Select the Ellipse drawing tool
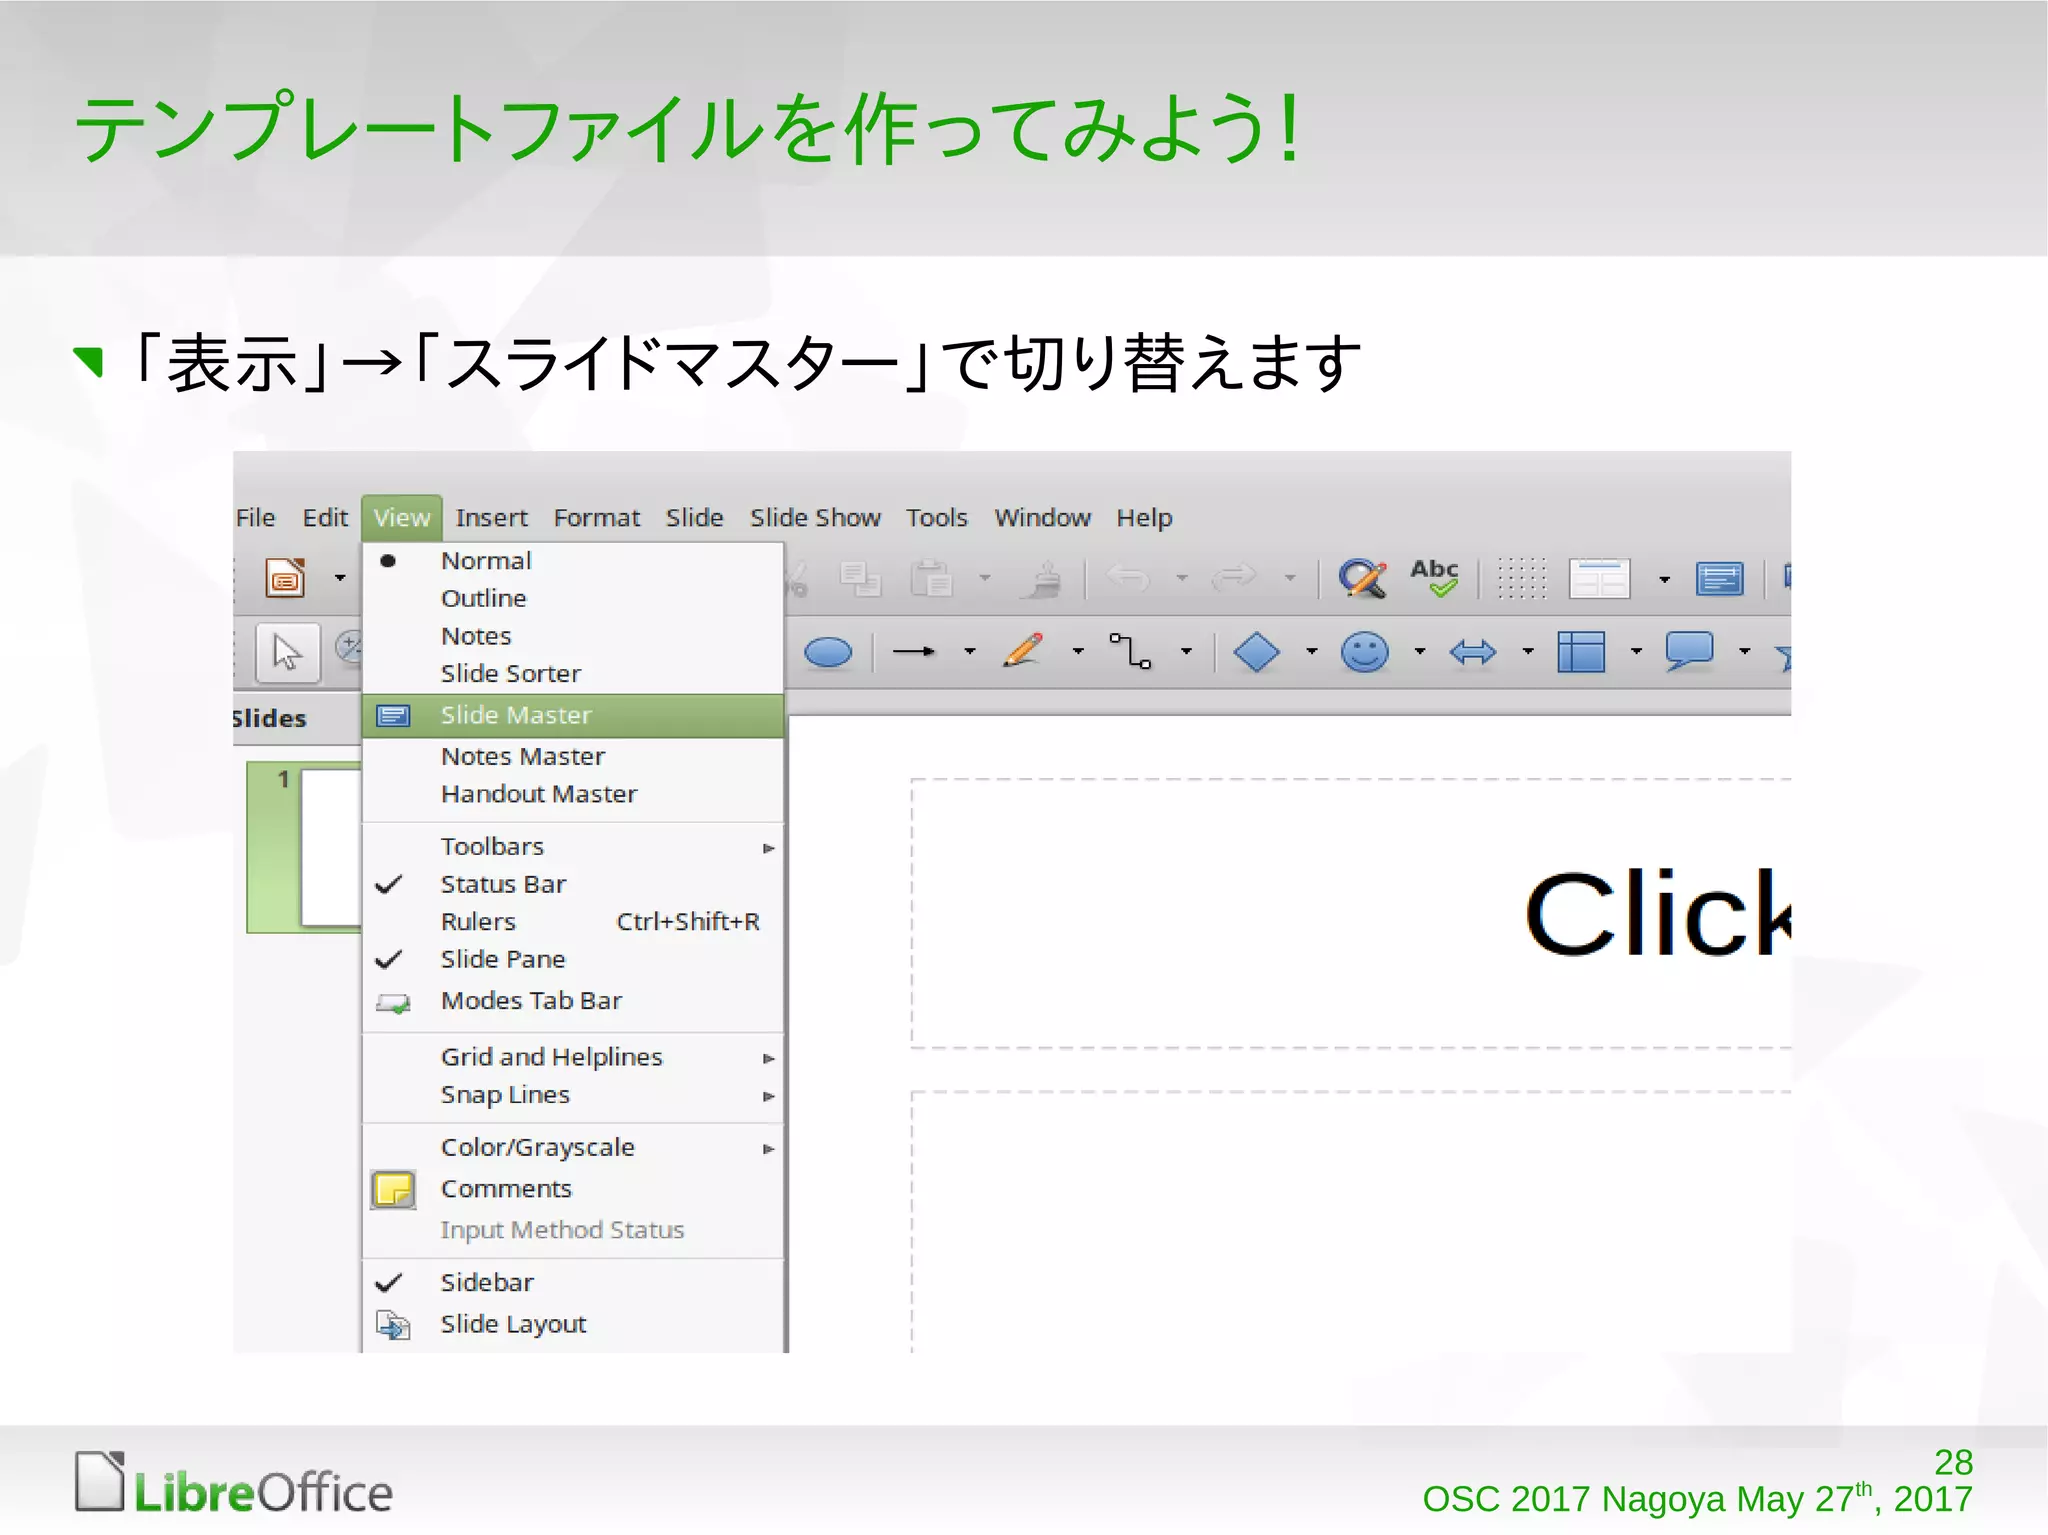The image size is (2048, 1535). (x=828, y=653)
